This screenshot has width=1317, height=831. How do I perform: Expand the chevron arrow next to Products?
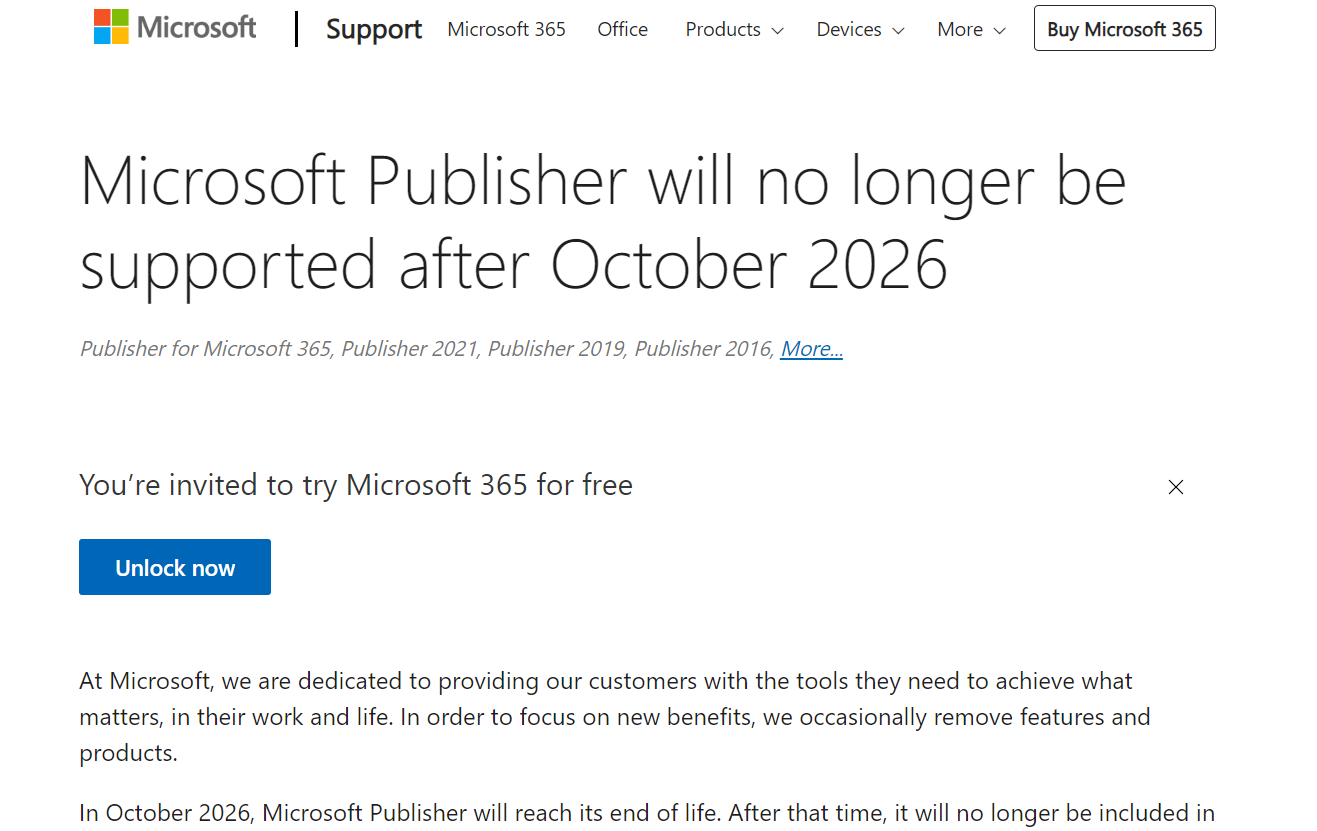(779, 30)
